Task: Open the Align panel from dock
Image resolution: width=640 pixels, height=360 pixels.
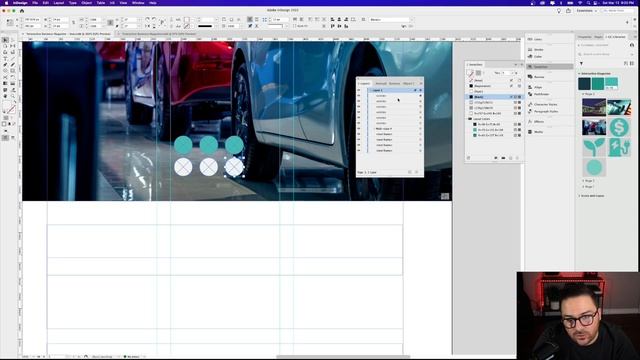Action: point(536,87)
